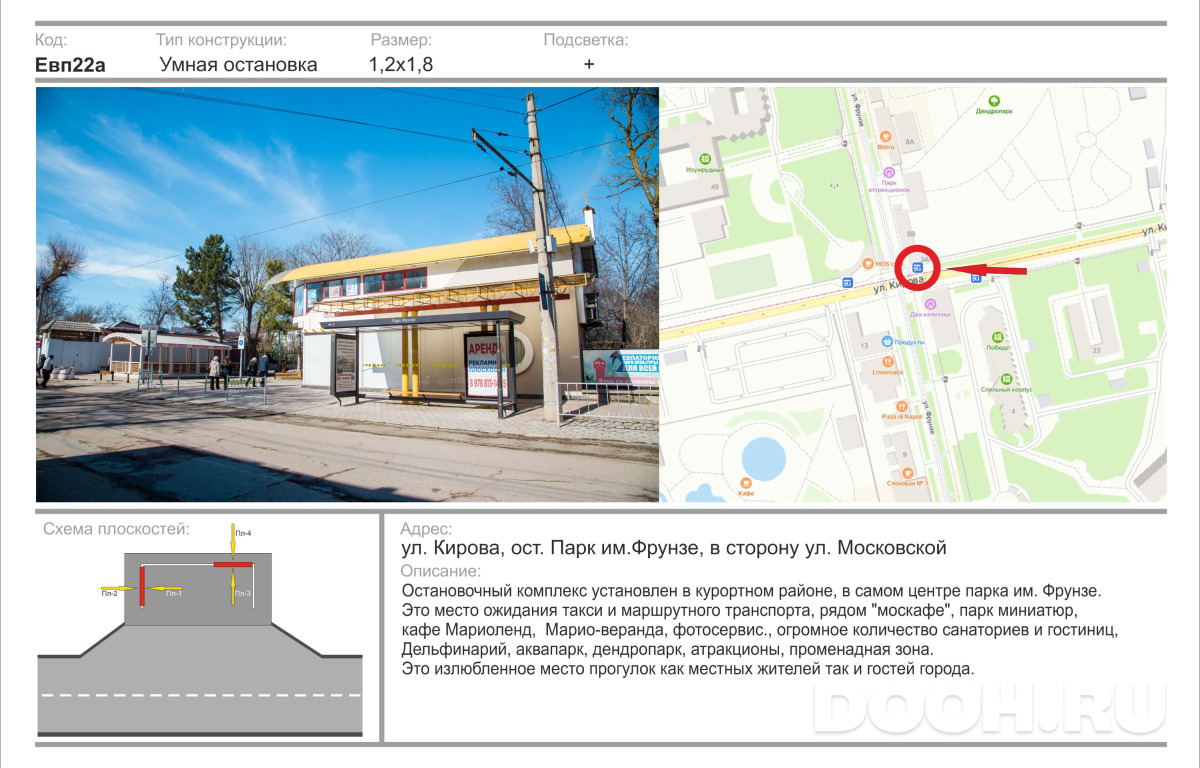Viewport: 1200px width, 768px height.
Task: Select the Столовая №1 cafe icon
Action: tap(907, 473)
